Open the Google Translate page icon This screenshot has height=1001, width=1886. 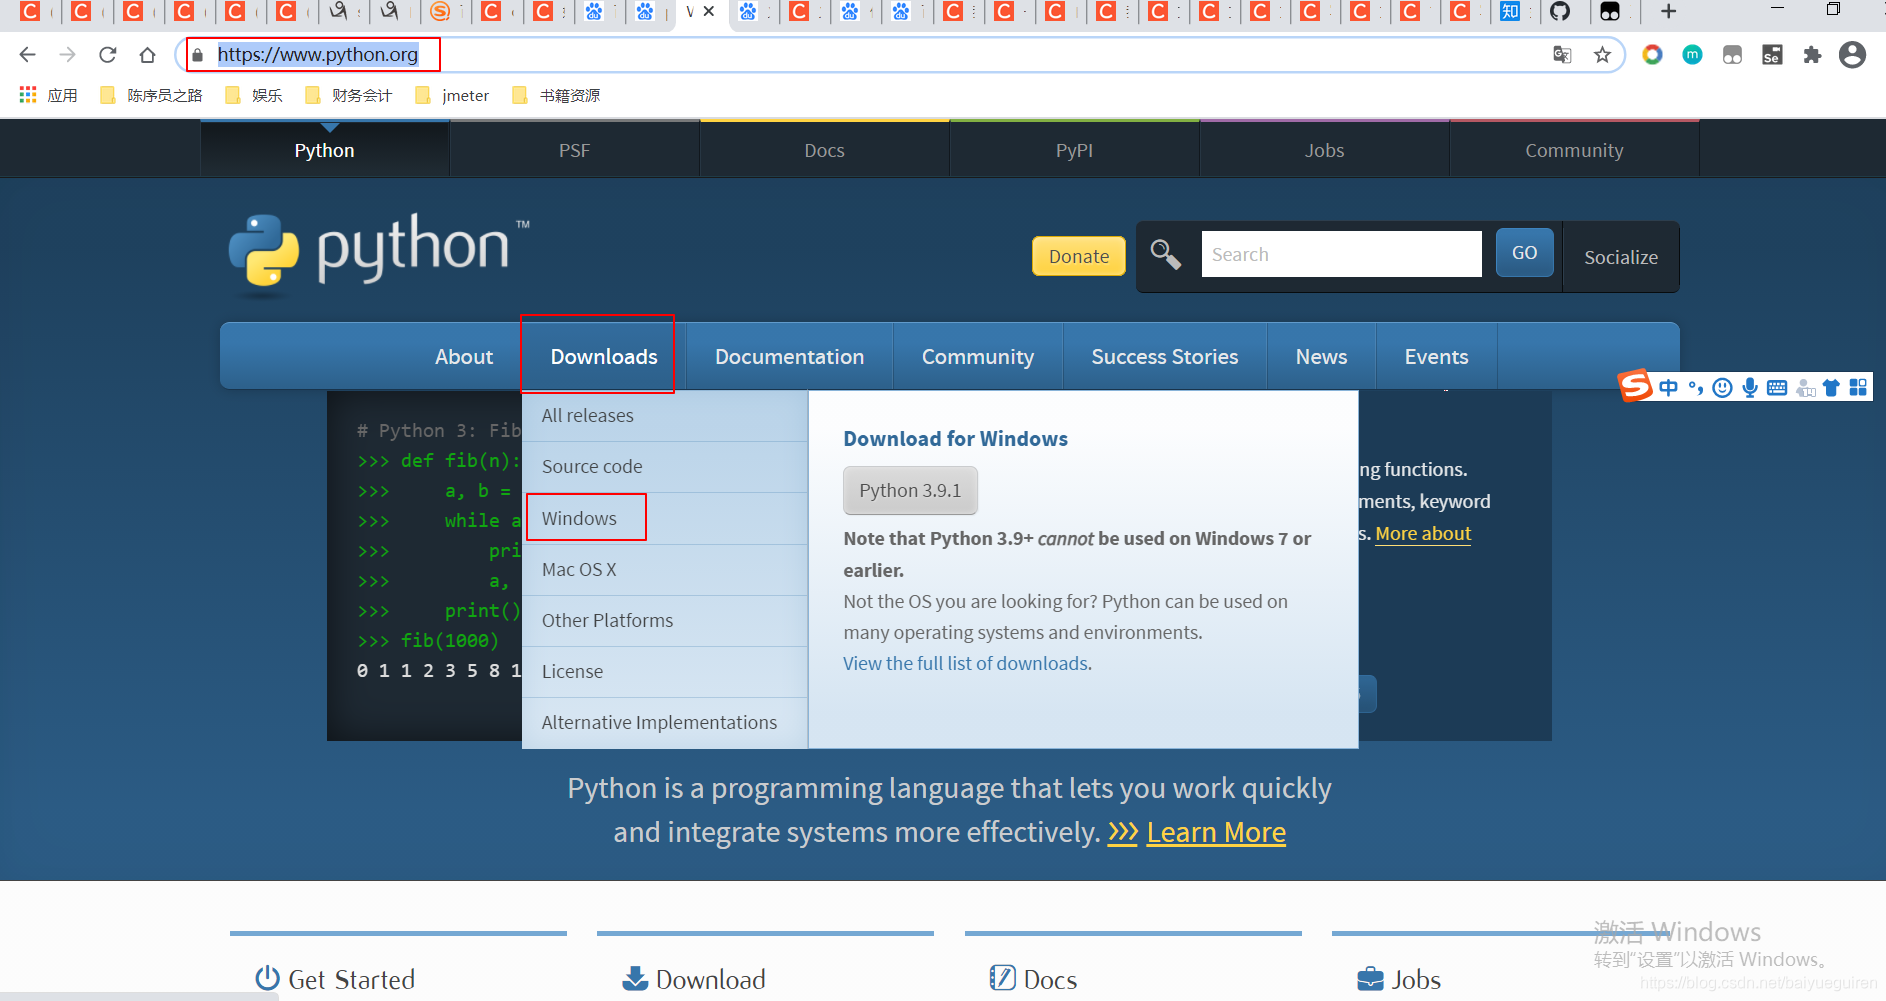tap(1562, 55)
